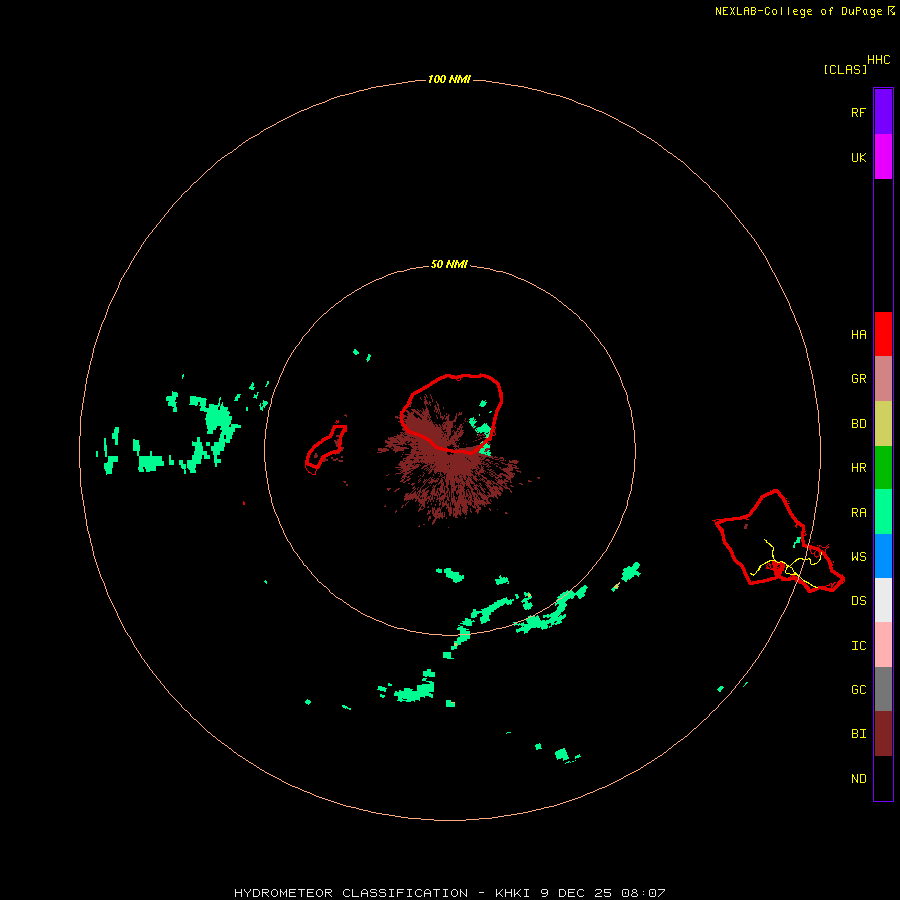This screenshot has height=900, width=900.
Task: Click the ND black legend swatch
Action: point(883,778)
